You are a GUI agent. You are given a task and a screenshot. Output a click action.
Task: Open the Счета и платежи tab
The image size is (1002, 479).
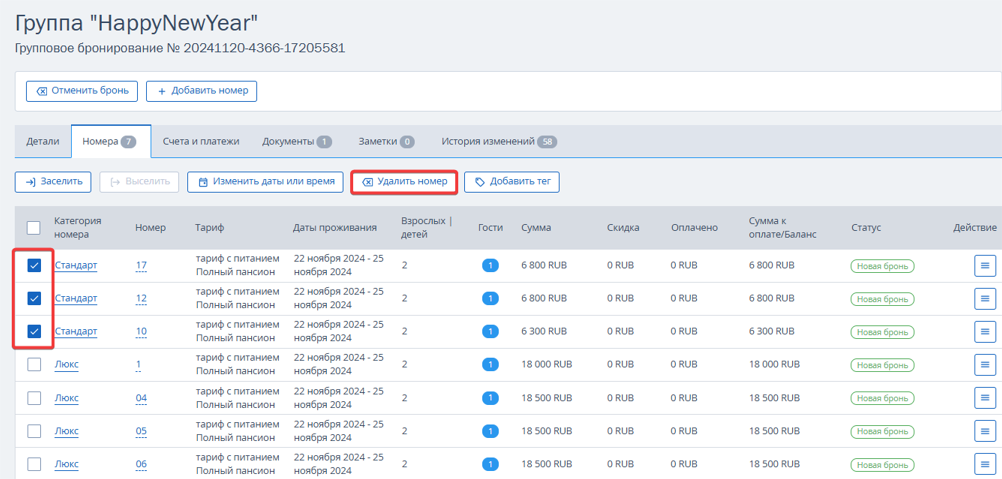coord(201,142)
